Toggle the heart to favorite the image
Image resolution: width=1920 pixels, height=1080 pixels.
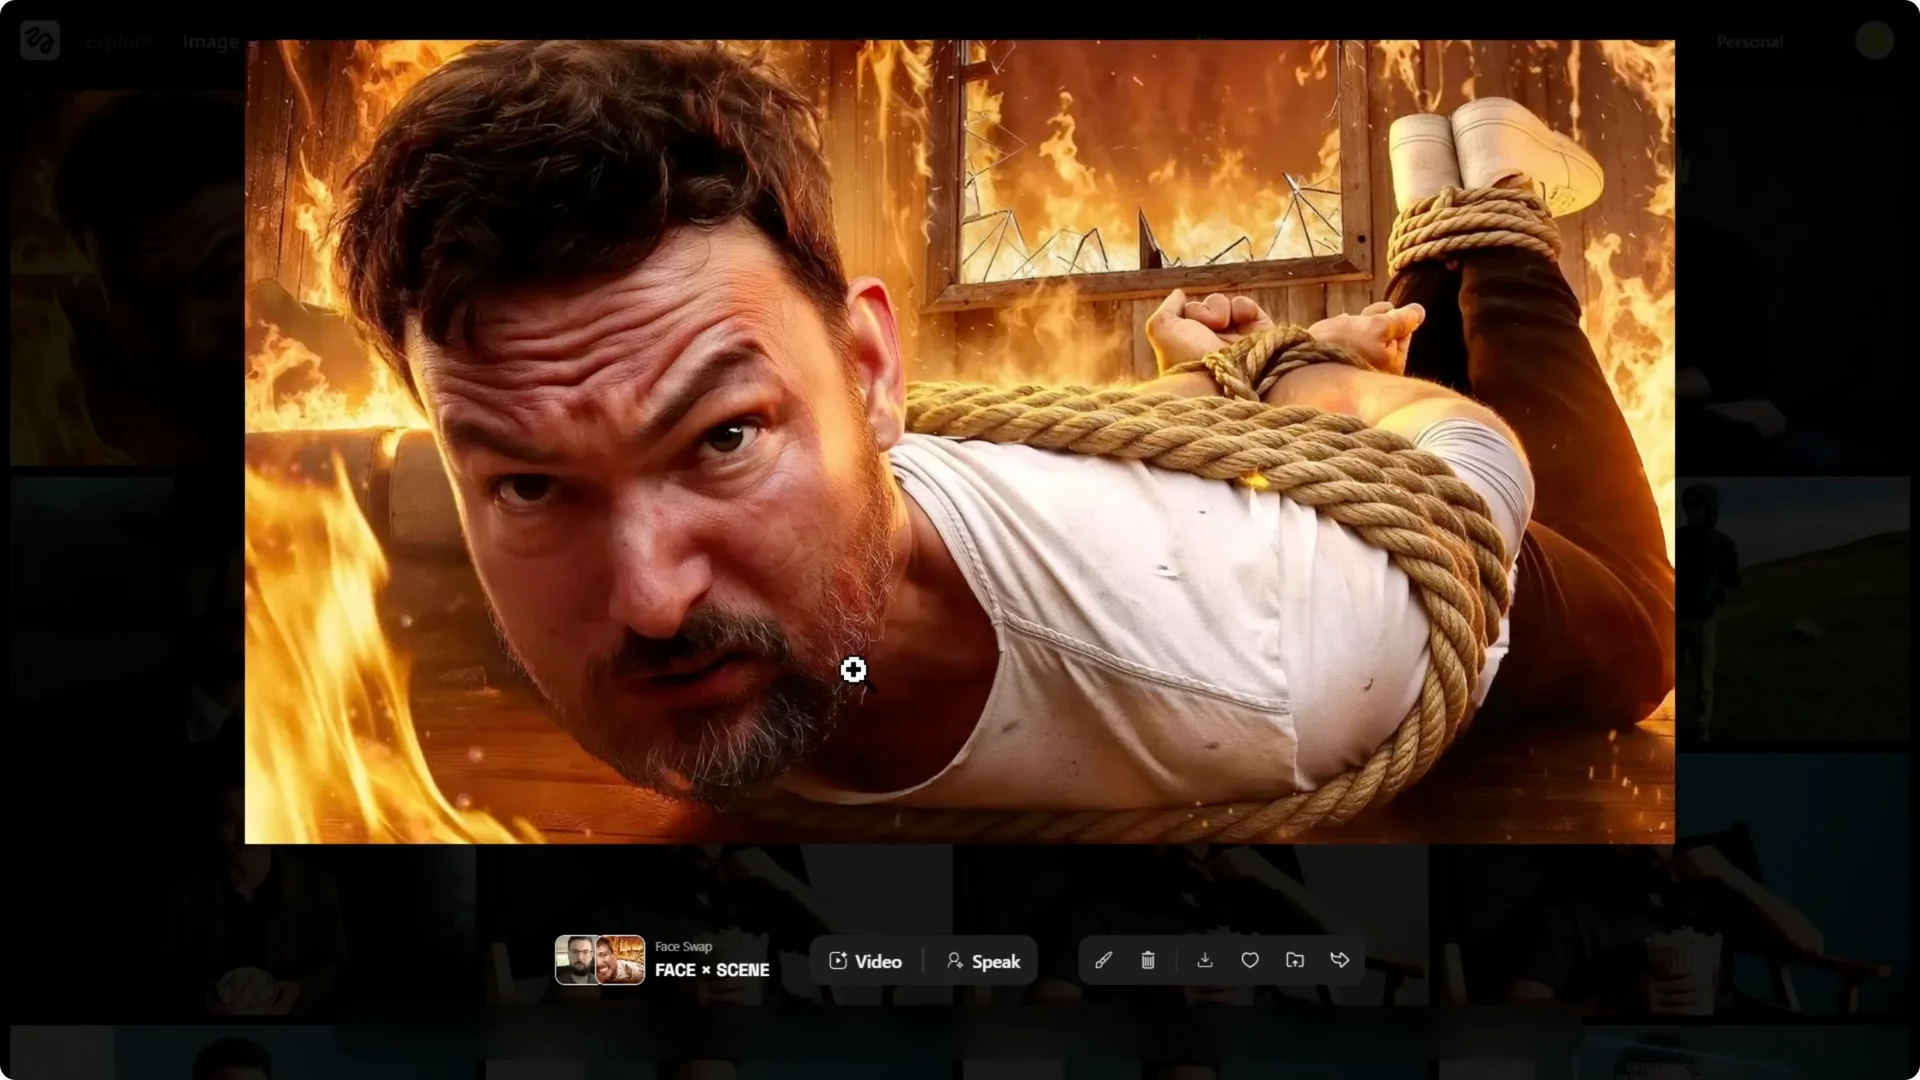pos(1249,960)
